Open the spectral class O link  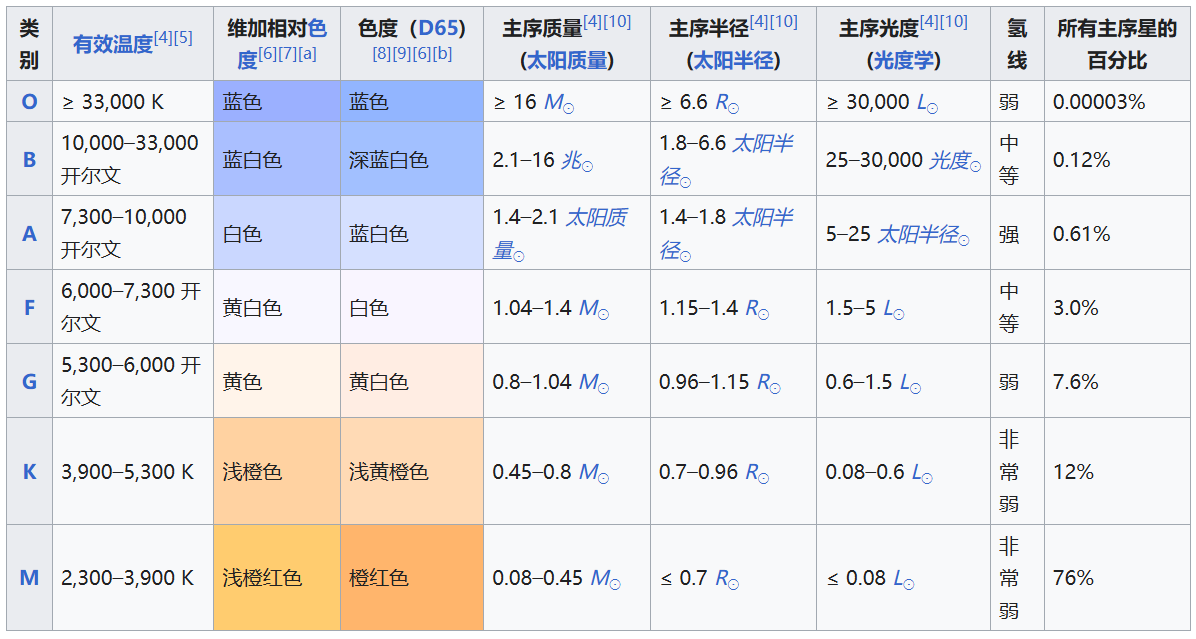click(29, 102)
